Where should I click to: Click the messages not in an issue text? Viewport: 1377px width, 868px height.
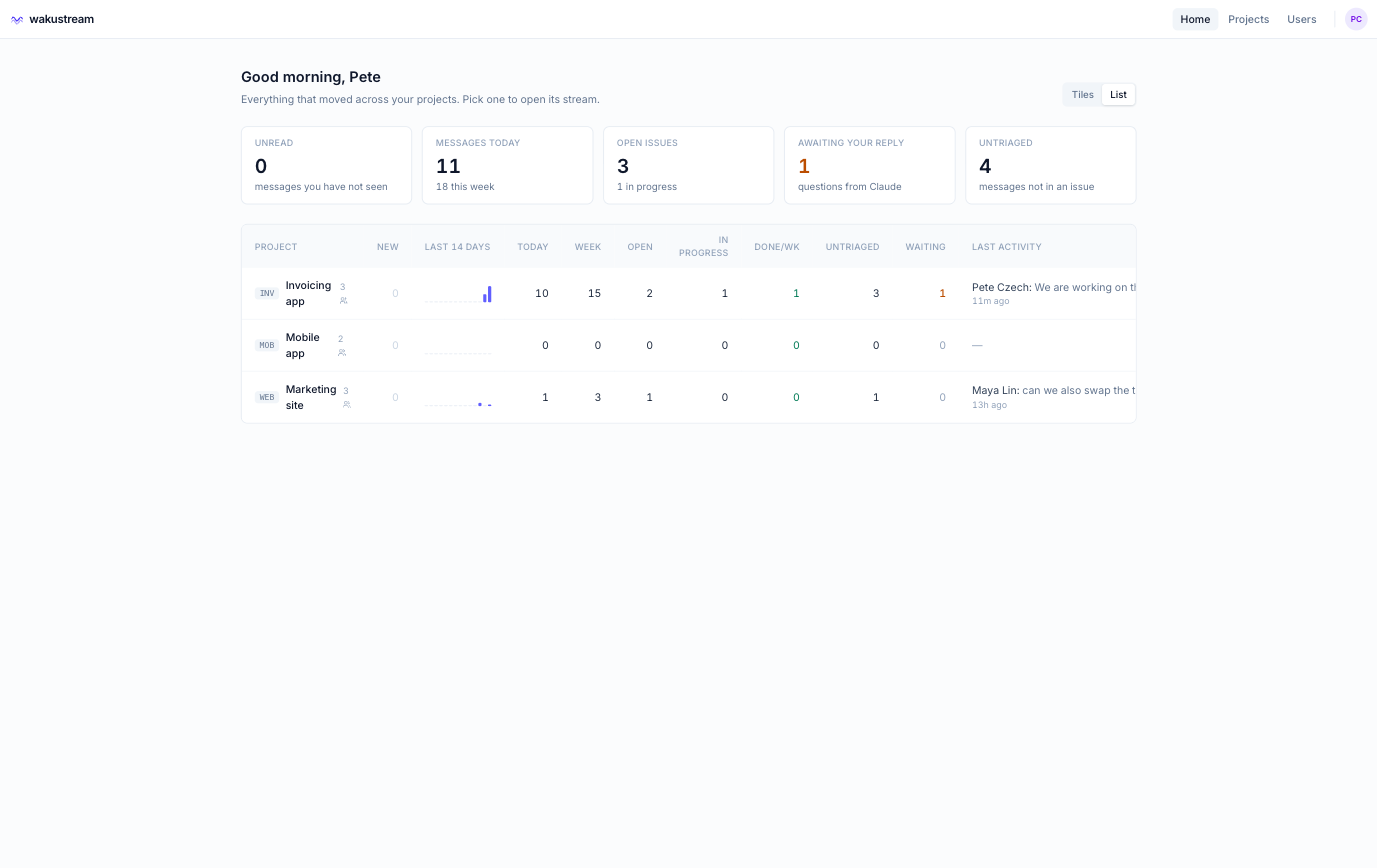coord(1035,187)
